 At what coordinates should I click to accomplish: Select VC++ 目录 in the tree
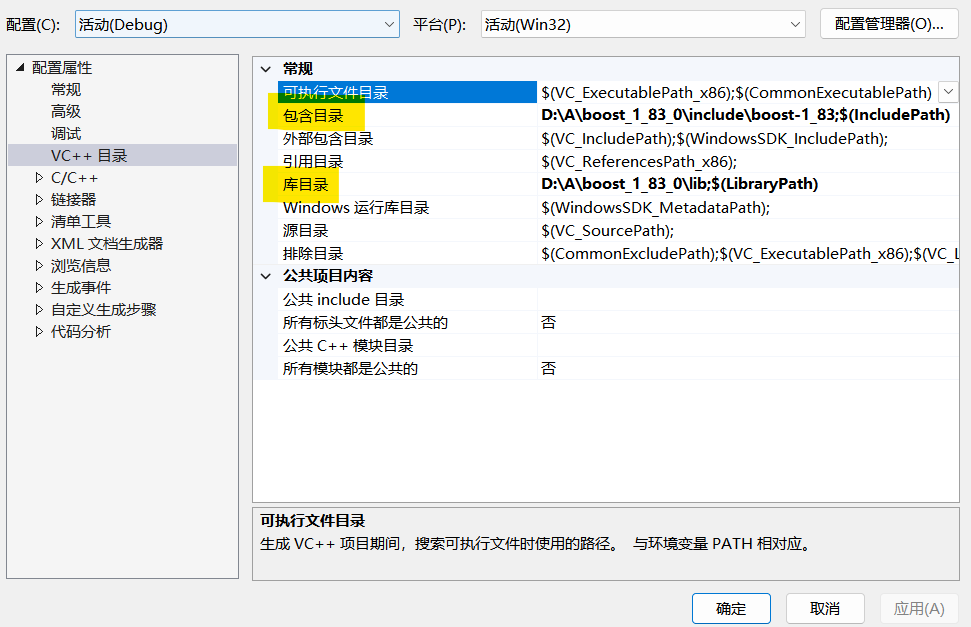(x=89, y=156)
